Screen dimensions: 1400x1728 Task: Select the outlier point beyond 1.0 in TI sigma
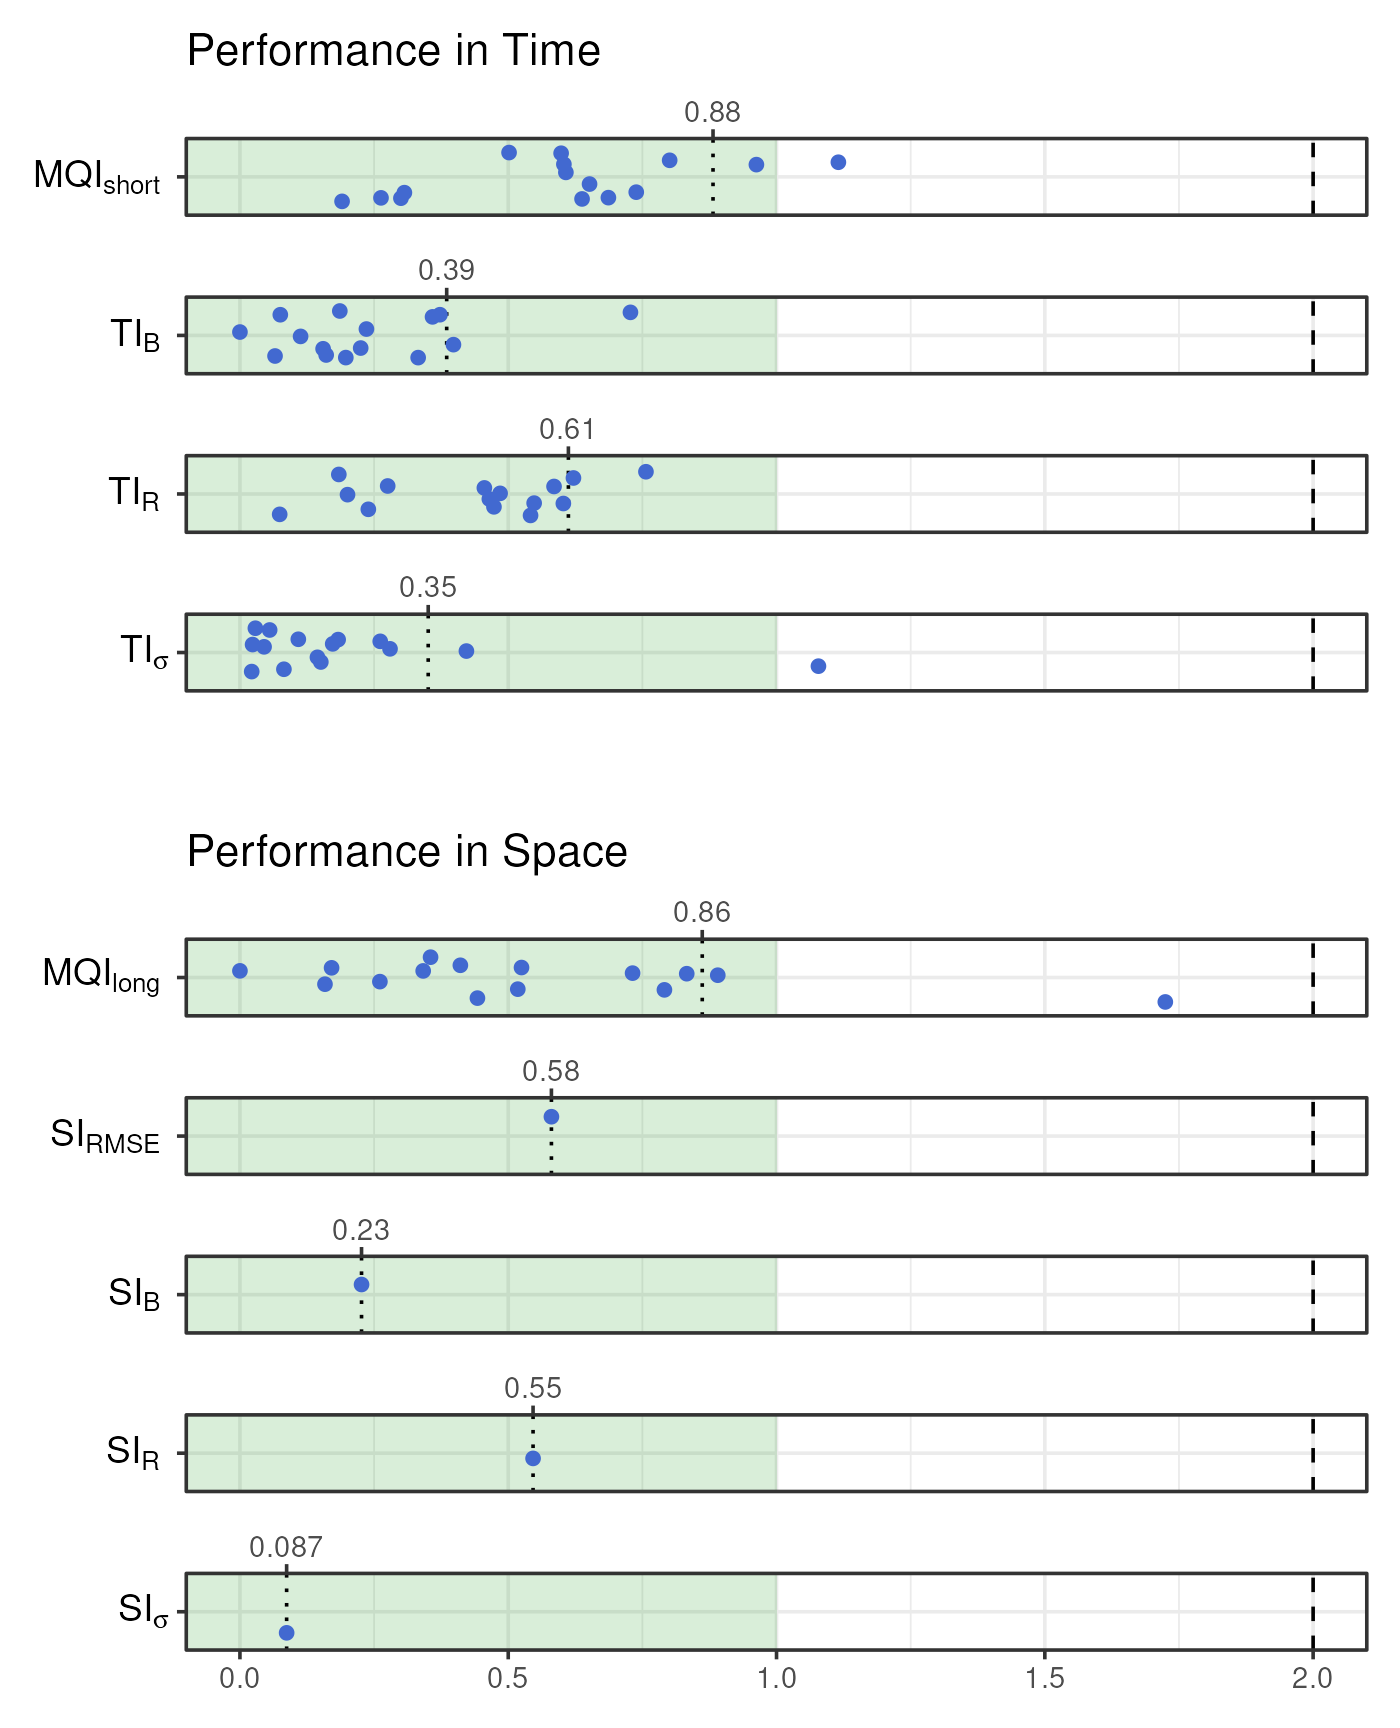pos(818,666)
